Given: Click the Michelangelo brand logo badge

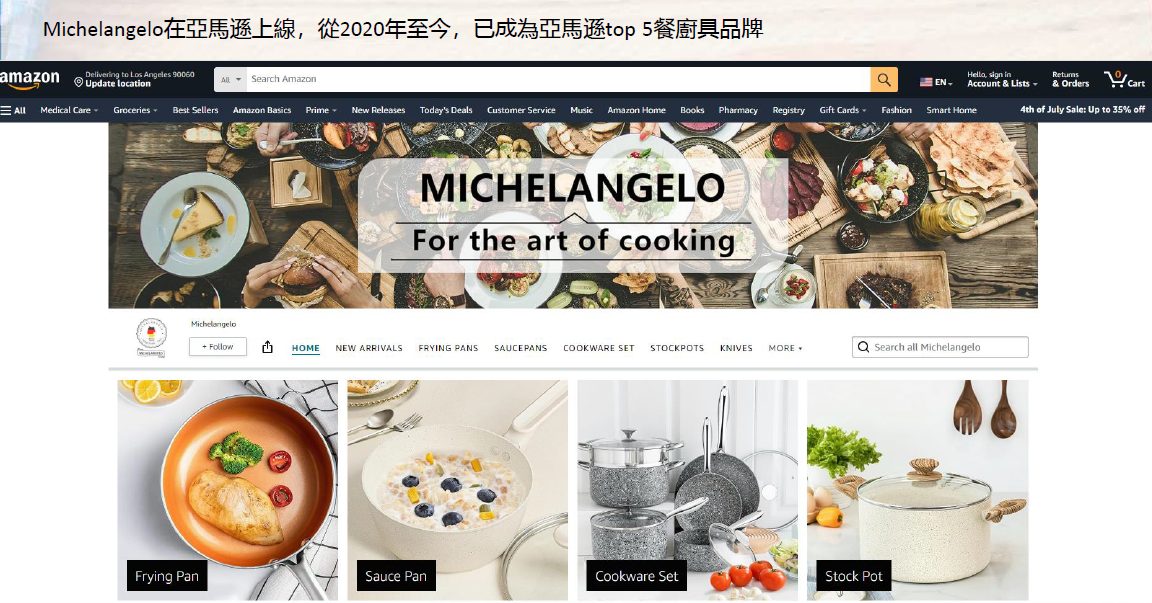Looking at the screenshot, I should pos(151,338).
